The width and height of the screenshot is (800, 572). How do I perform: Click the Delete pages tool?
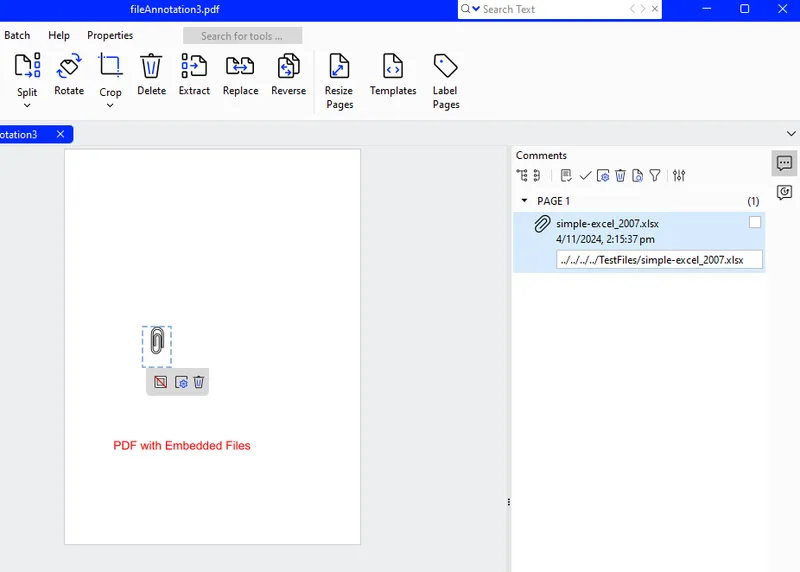tap(152, 75)
